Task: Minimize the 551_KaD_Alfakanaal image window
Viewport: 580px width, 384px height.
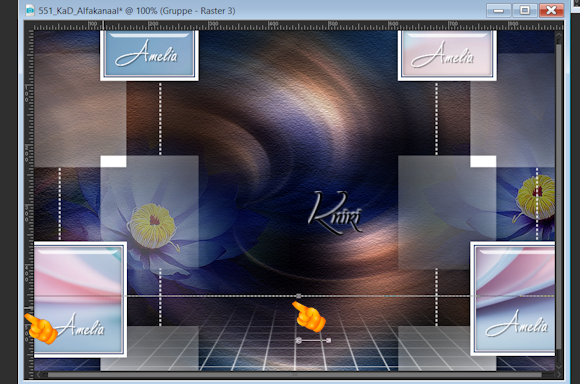Action: pos(499,10)
